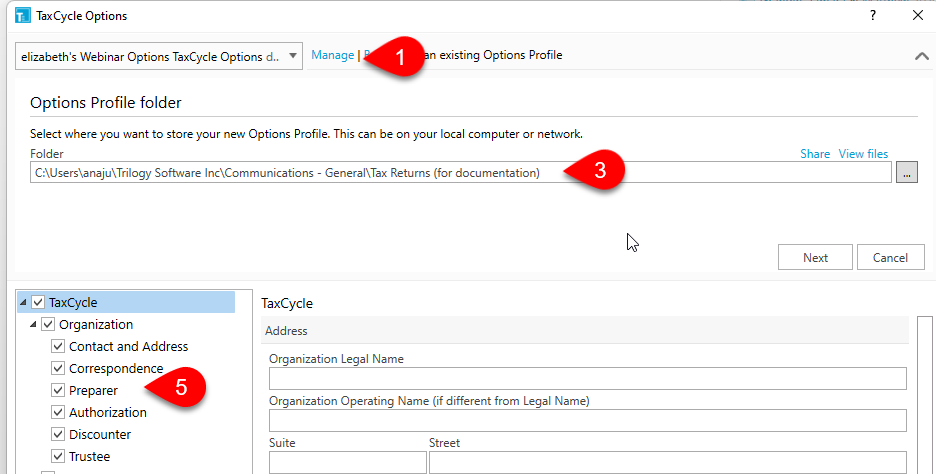Toggle the Organization checkbox

(x=48, y=324)
